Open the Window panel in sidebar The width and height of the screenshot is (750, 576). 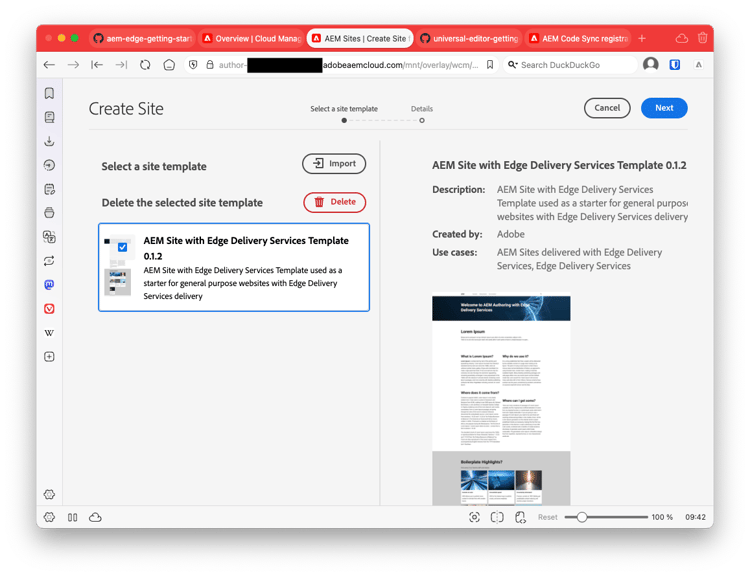pos(49,213)
